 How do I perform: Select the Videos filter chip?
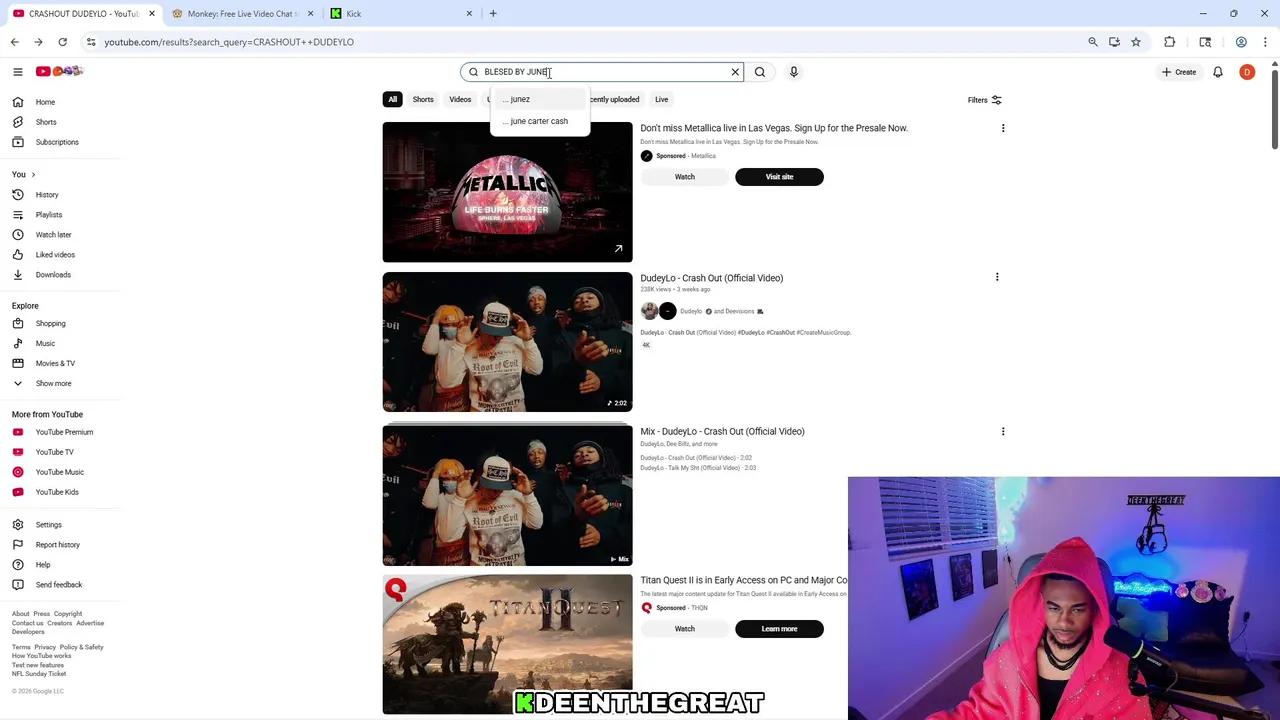[x=460, y=99]
